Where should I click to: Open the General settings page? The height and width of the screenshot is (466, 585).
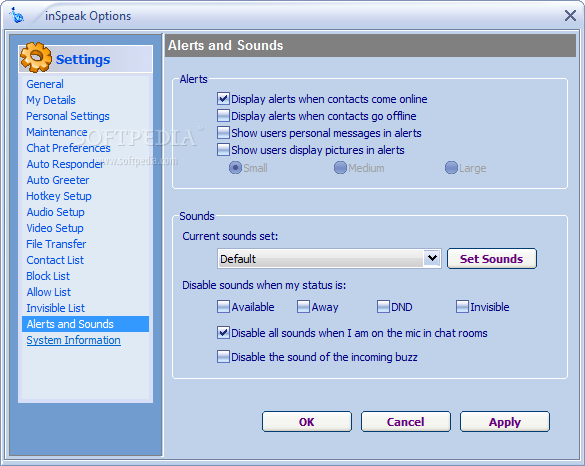45,84
